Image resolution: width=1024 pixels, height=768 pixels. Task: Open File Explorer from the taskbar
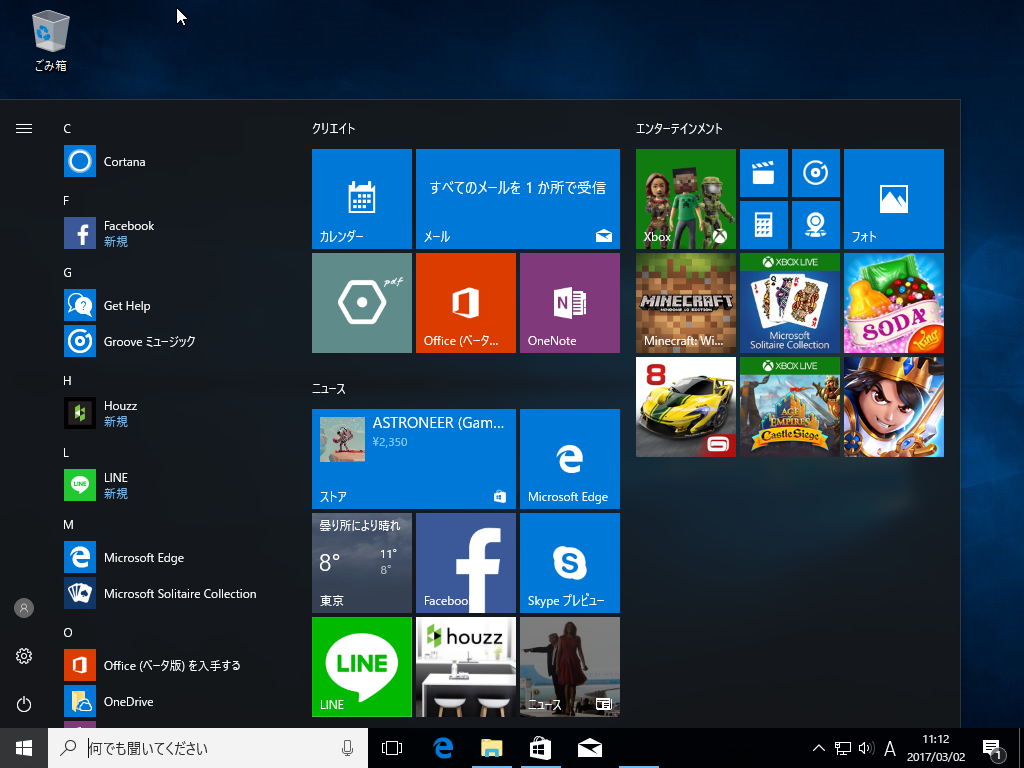(x=491, y=748)
